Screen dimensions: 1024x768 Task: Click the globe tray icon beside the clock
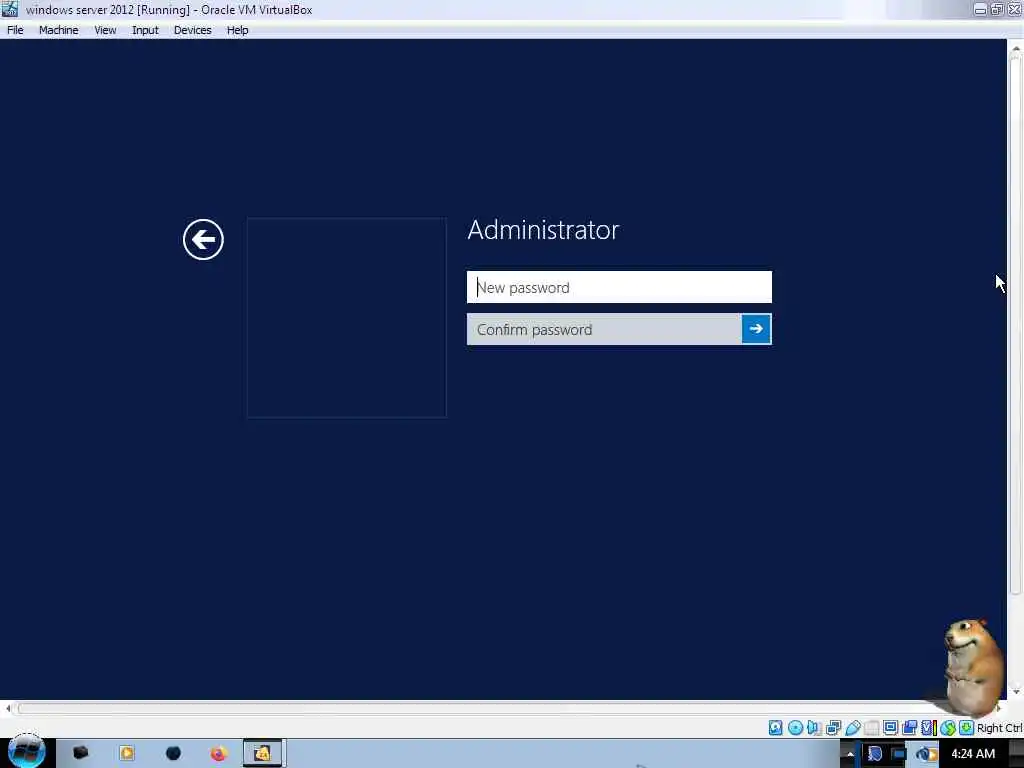click(x=927, y=754)
